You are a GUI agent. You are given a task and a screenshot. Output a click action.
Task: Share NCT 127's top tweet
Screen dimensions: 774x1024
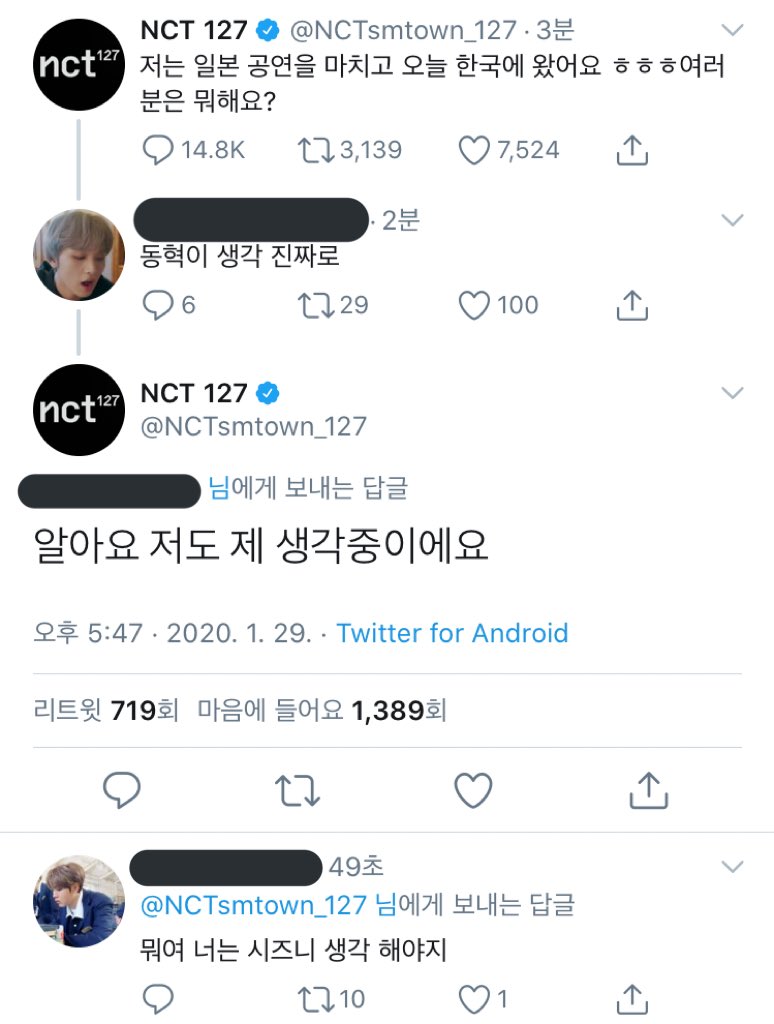(x=631, y=149)
